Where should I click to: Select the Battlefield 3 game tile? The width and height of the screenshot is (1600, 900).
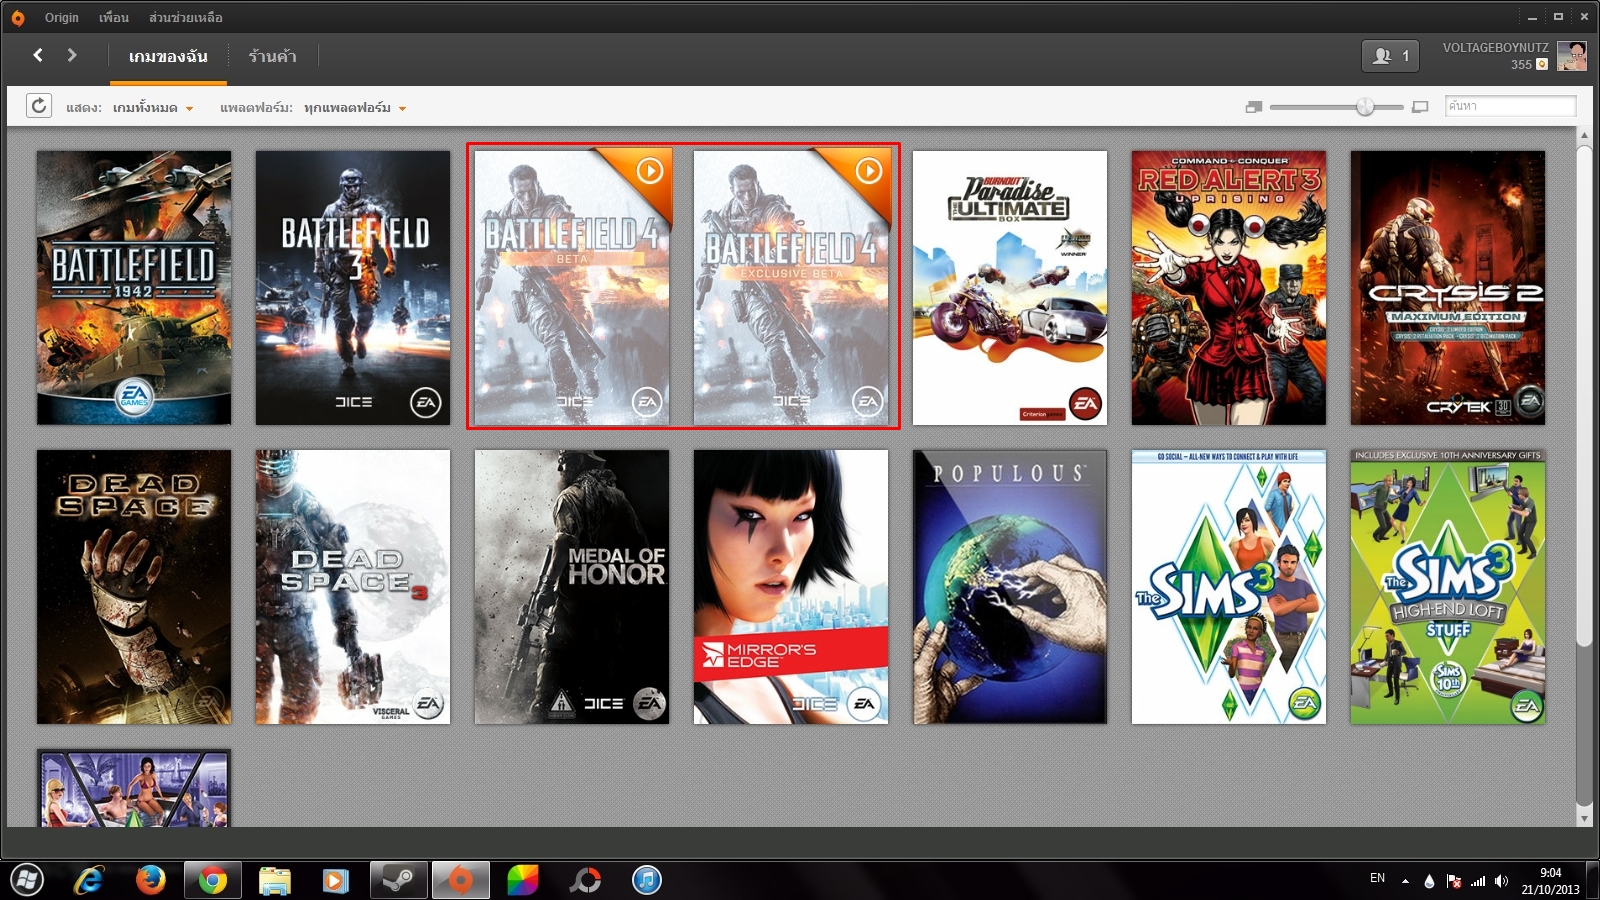tap(353, 288)
